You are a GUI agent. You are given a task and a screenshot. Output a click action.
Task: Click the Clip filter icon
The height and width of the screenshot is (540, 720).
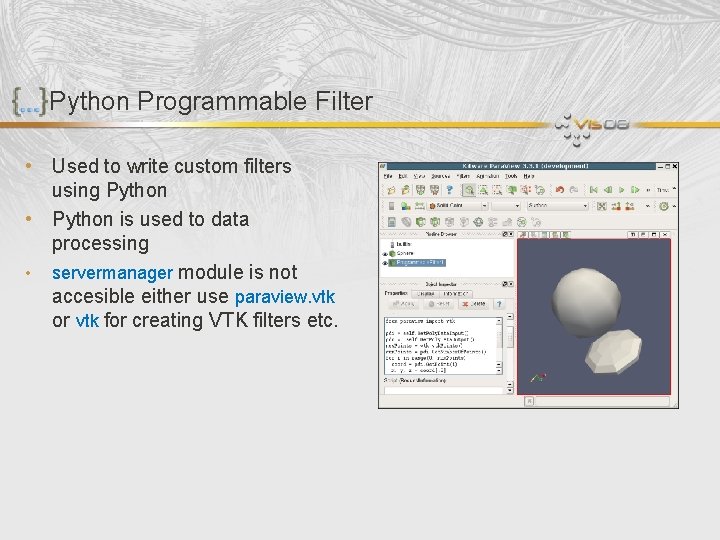tap(421, 222)
